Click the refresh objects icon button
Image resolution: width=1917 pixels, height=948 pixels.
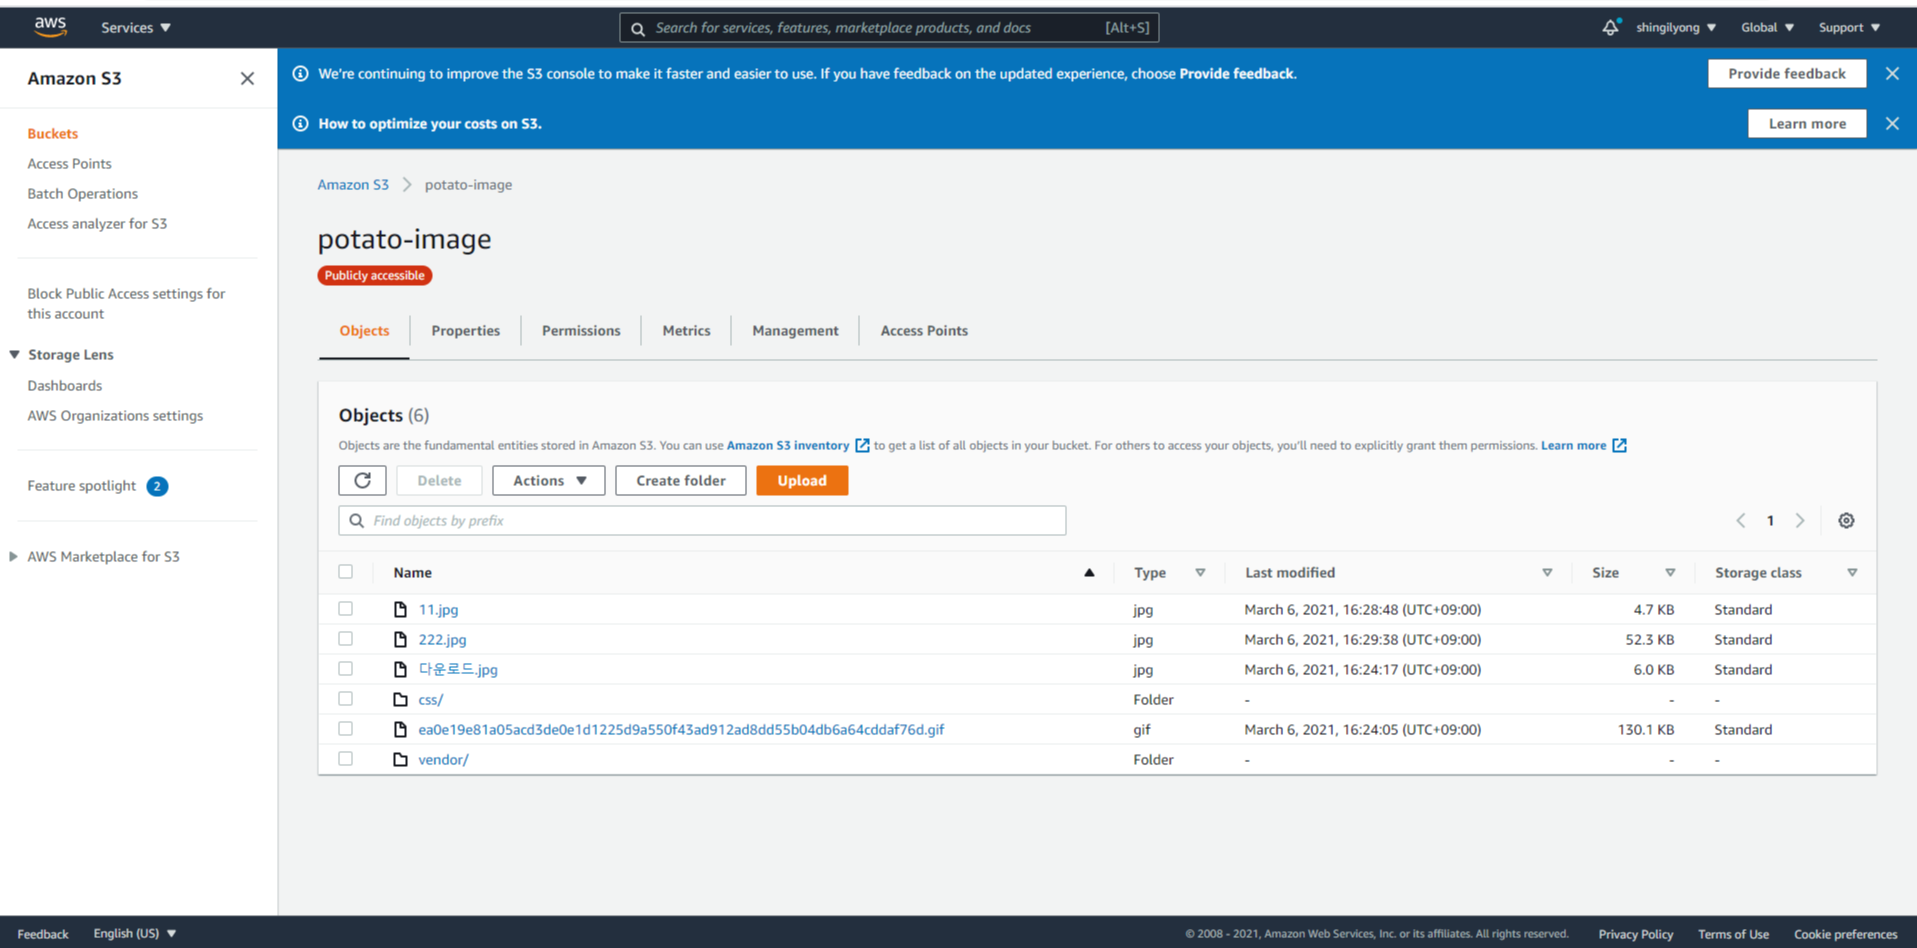point(362,480)
